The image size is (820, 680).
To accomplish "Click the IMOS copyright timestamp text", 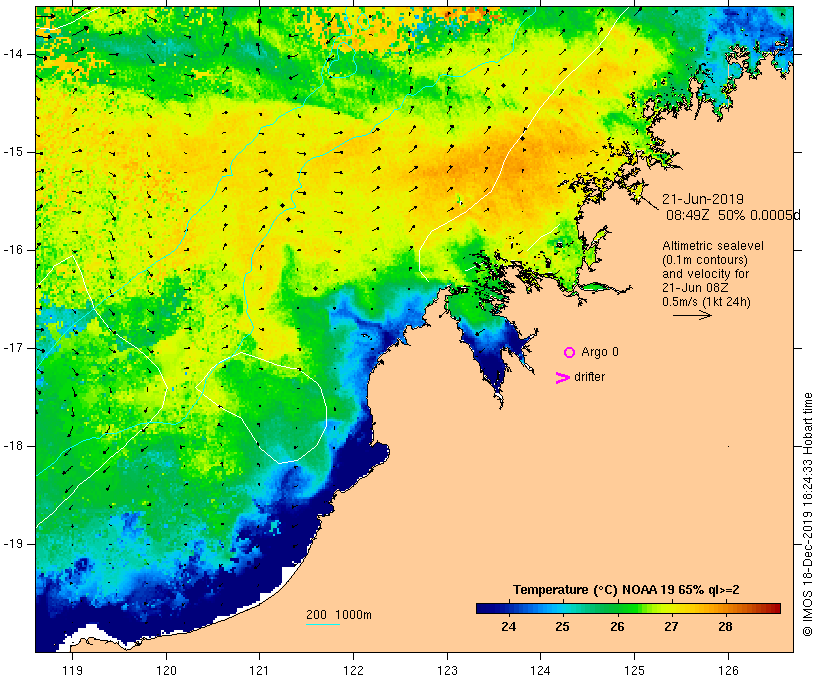I will (x=807, y=514).
